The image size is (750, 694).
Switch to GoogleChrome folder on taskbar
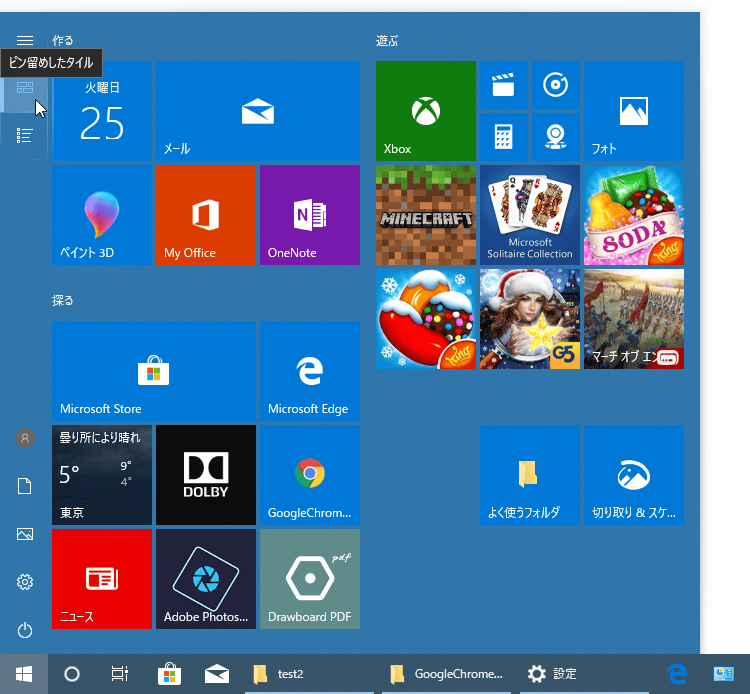pyautogui.click(x=446, y=674)
